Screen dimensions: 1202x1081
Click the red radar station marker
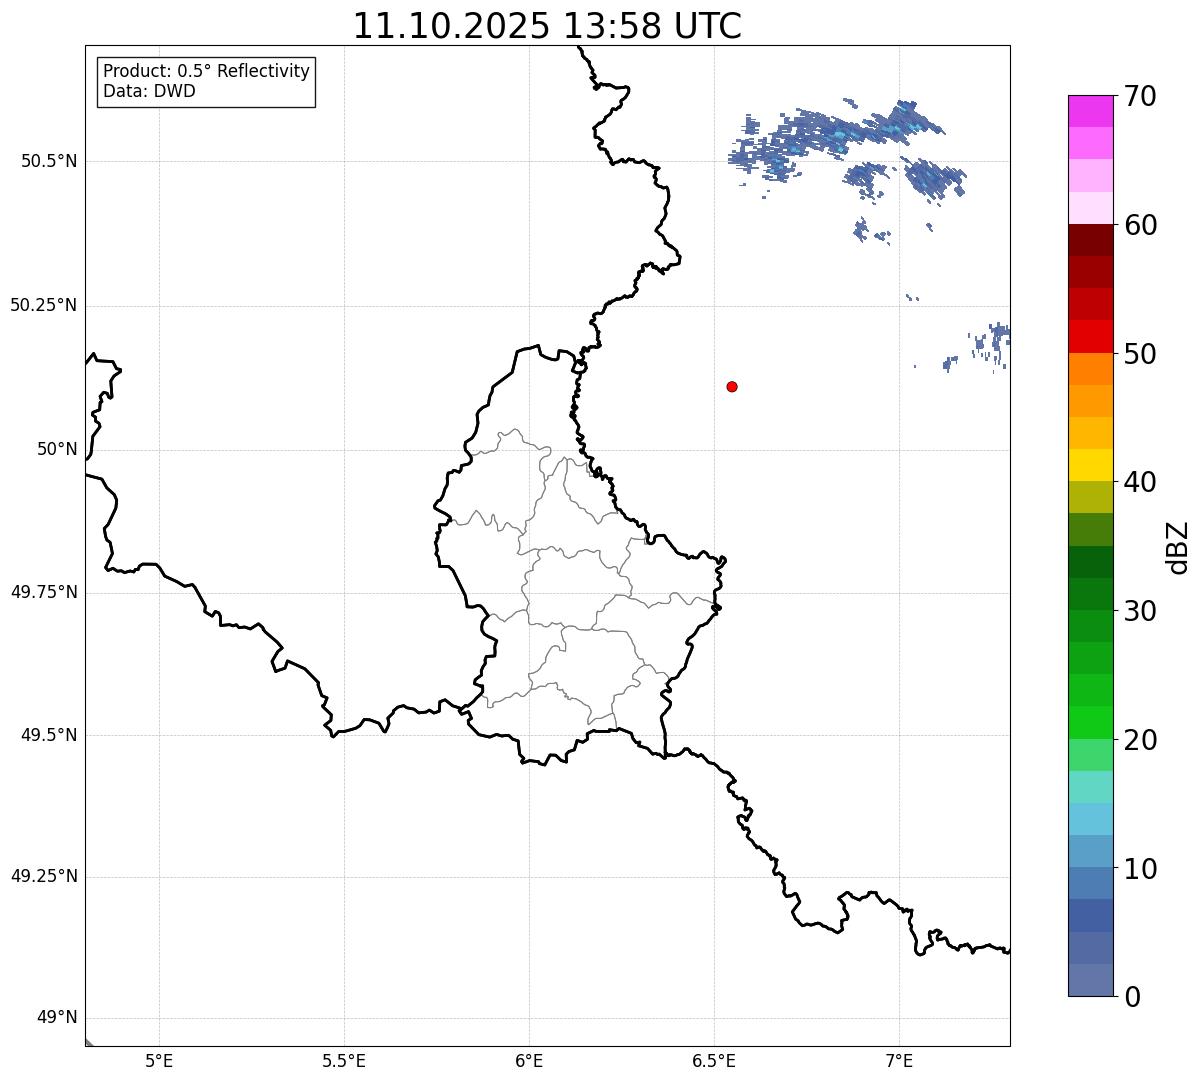click(732, 386)
